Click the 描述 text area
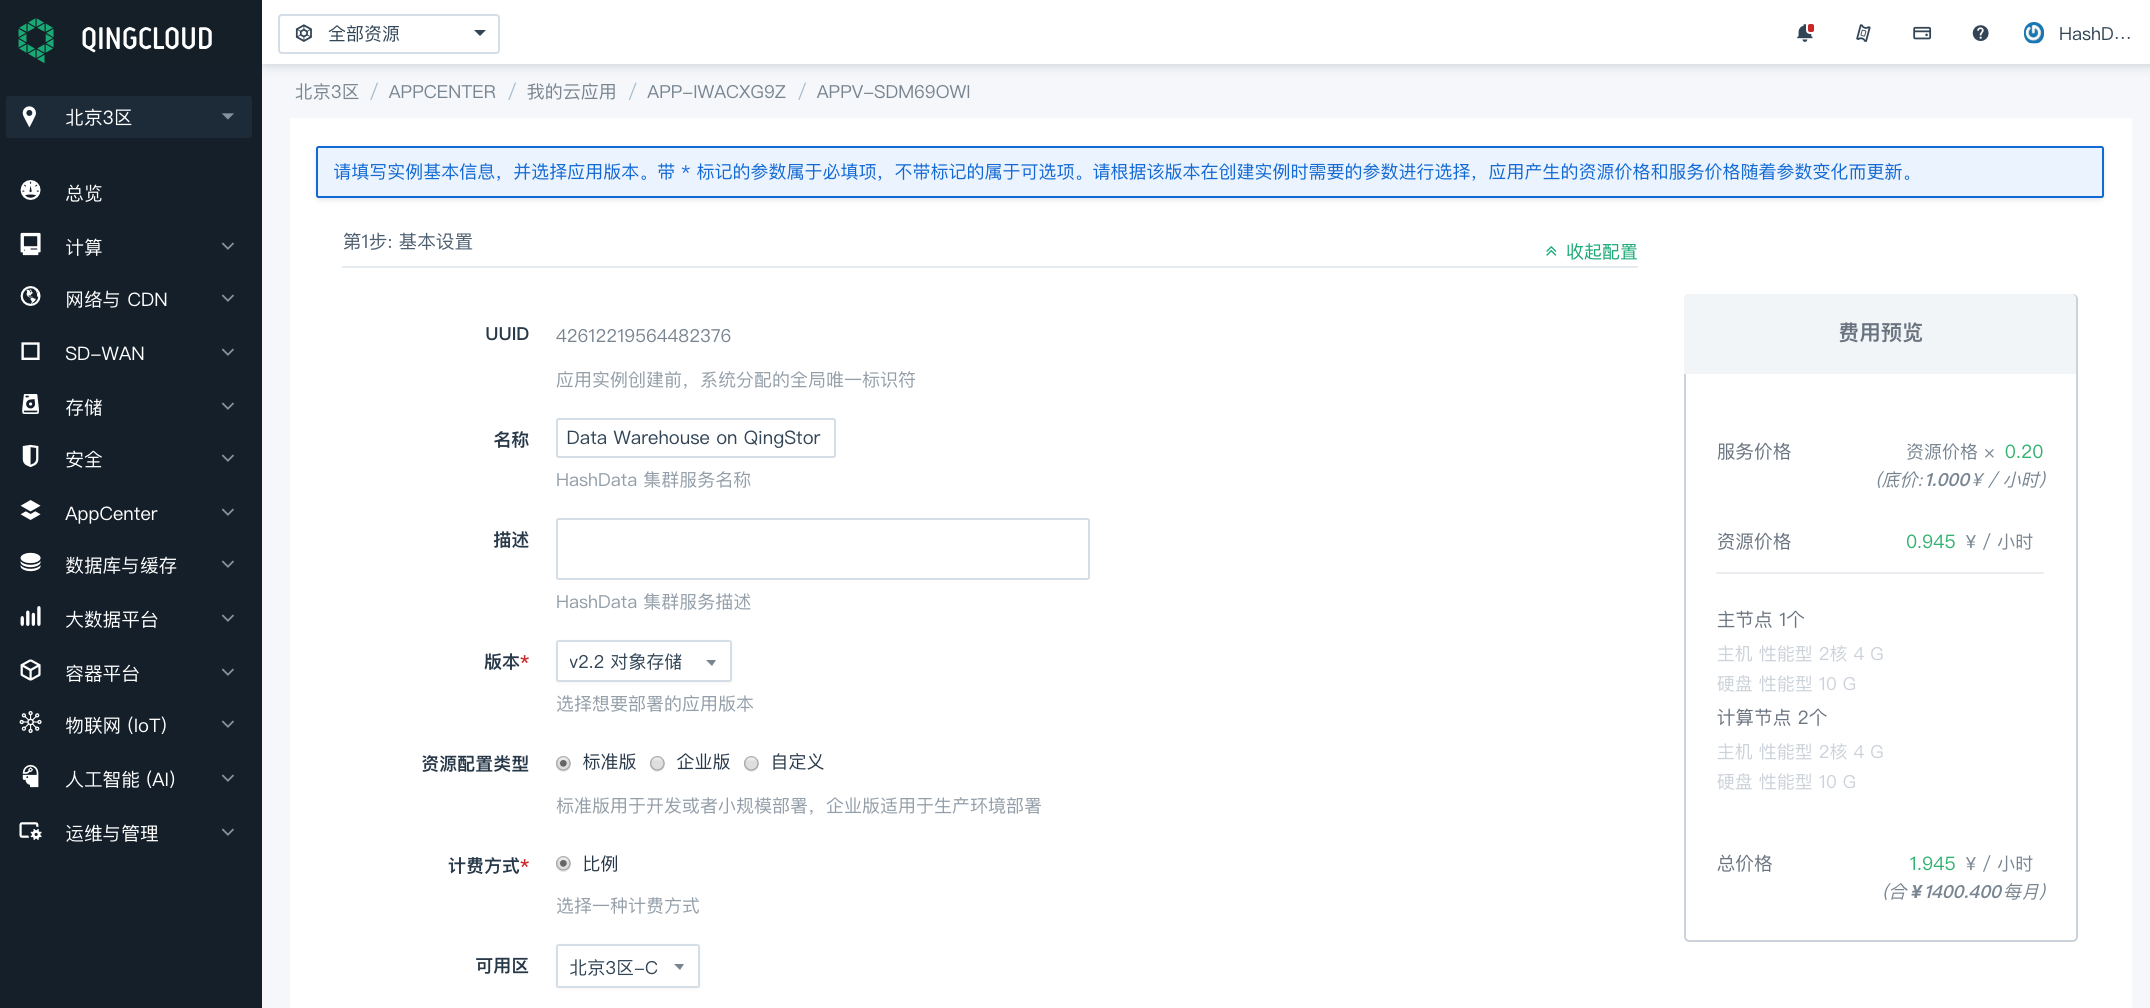This screenshot has width=2150, height=1008. click(x=823, y=549)
